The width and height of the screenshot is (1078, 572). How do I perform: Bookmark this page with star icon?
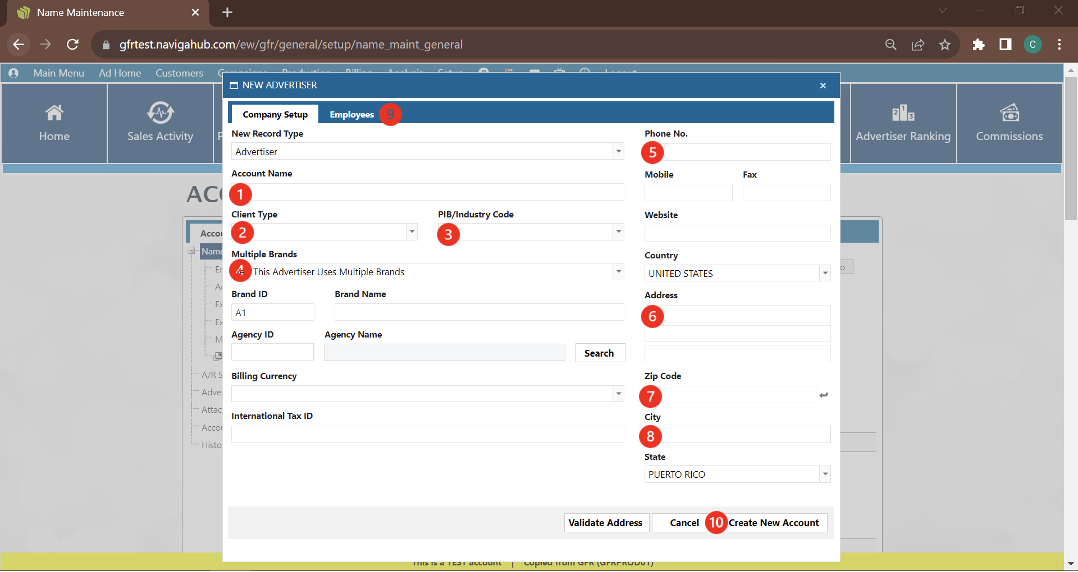click(944, 44)
